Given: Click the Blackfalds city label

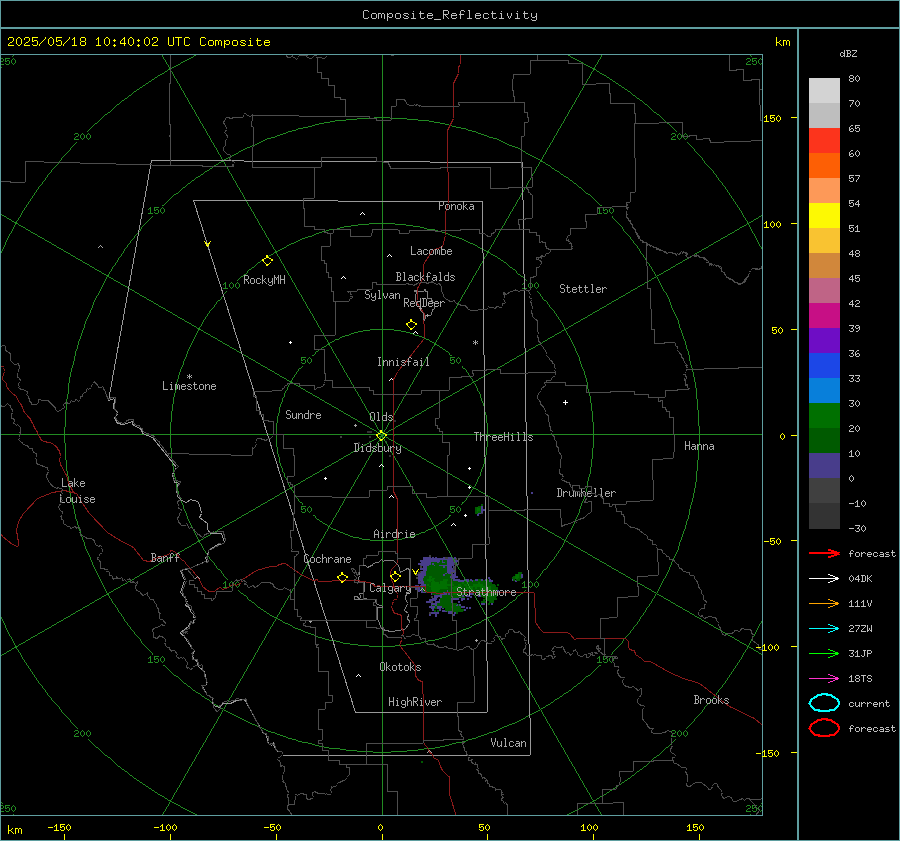Looking at the screenshot, I should click(x=425, y=277).
